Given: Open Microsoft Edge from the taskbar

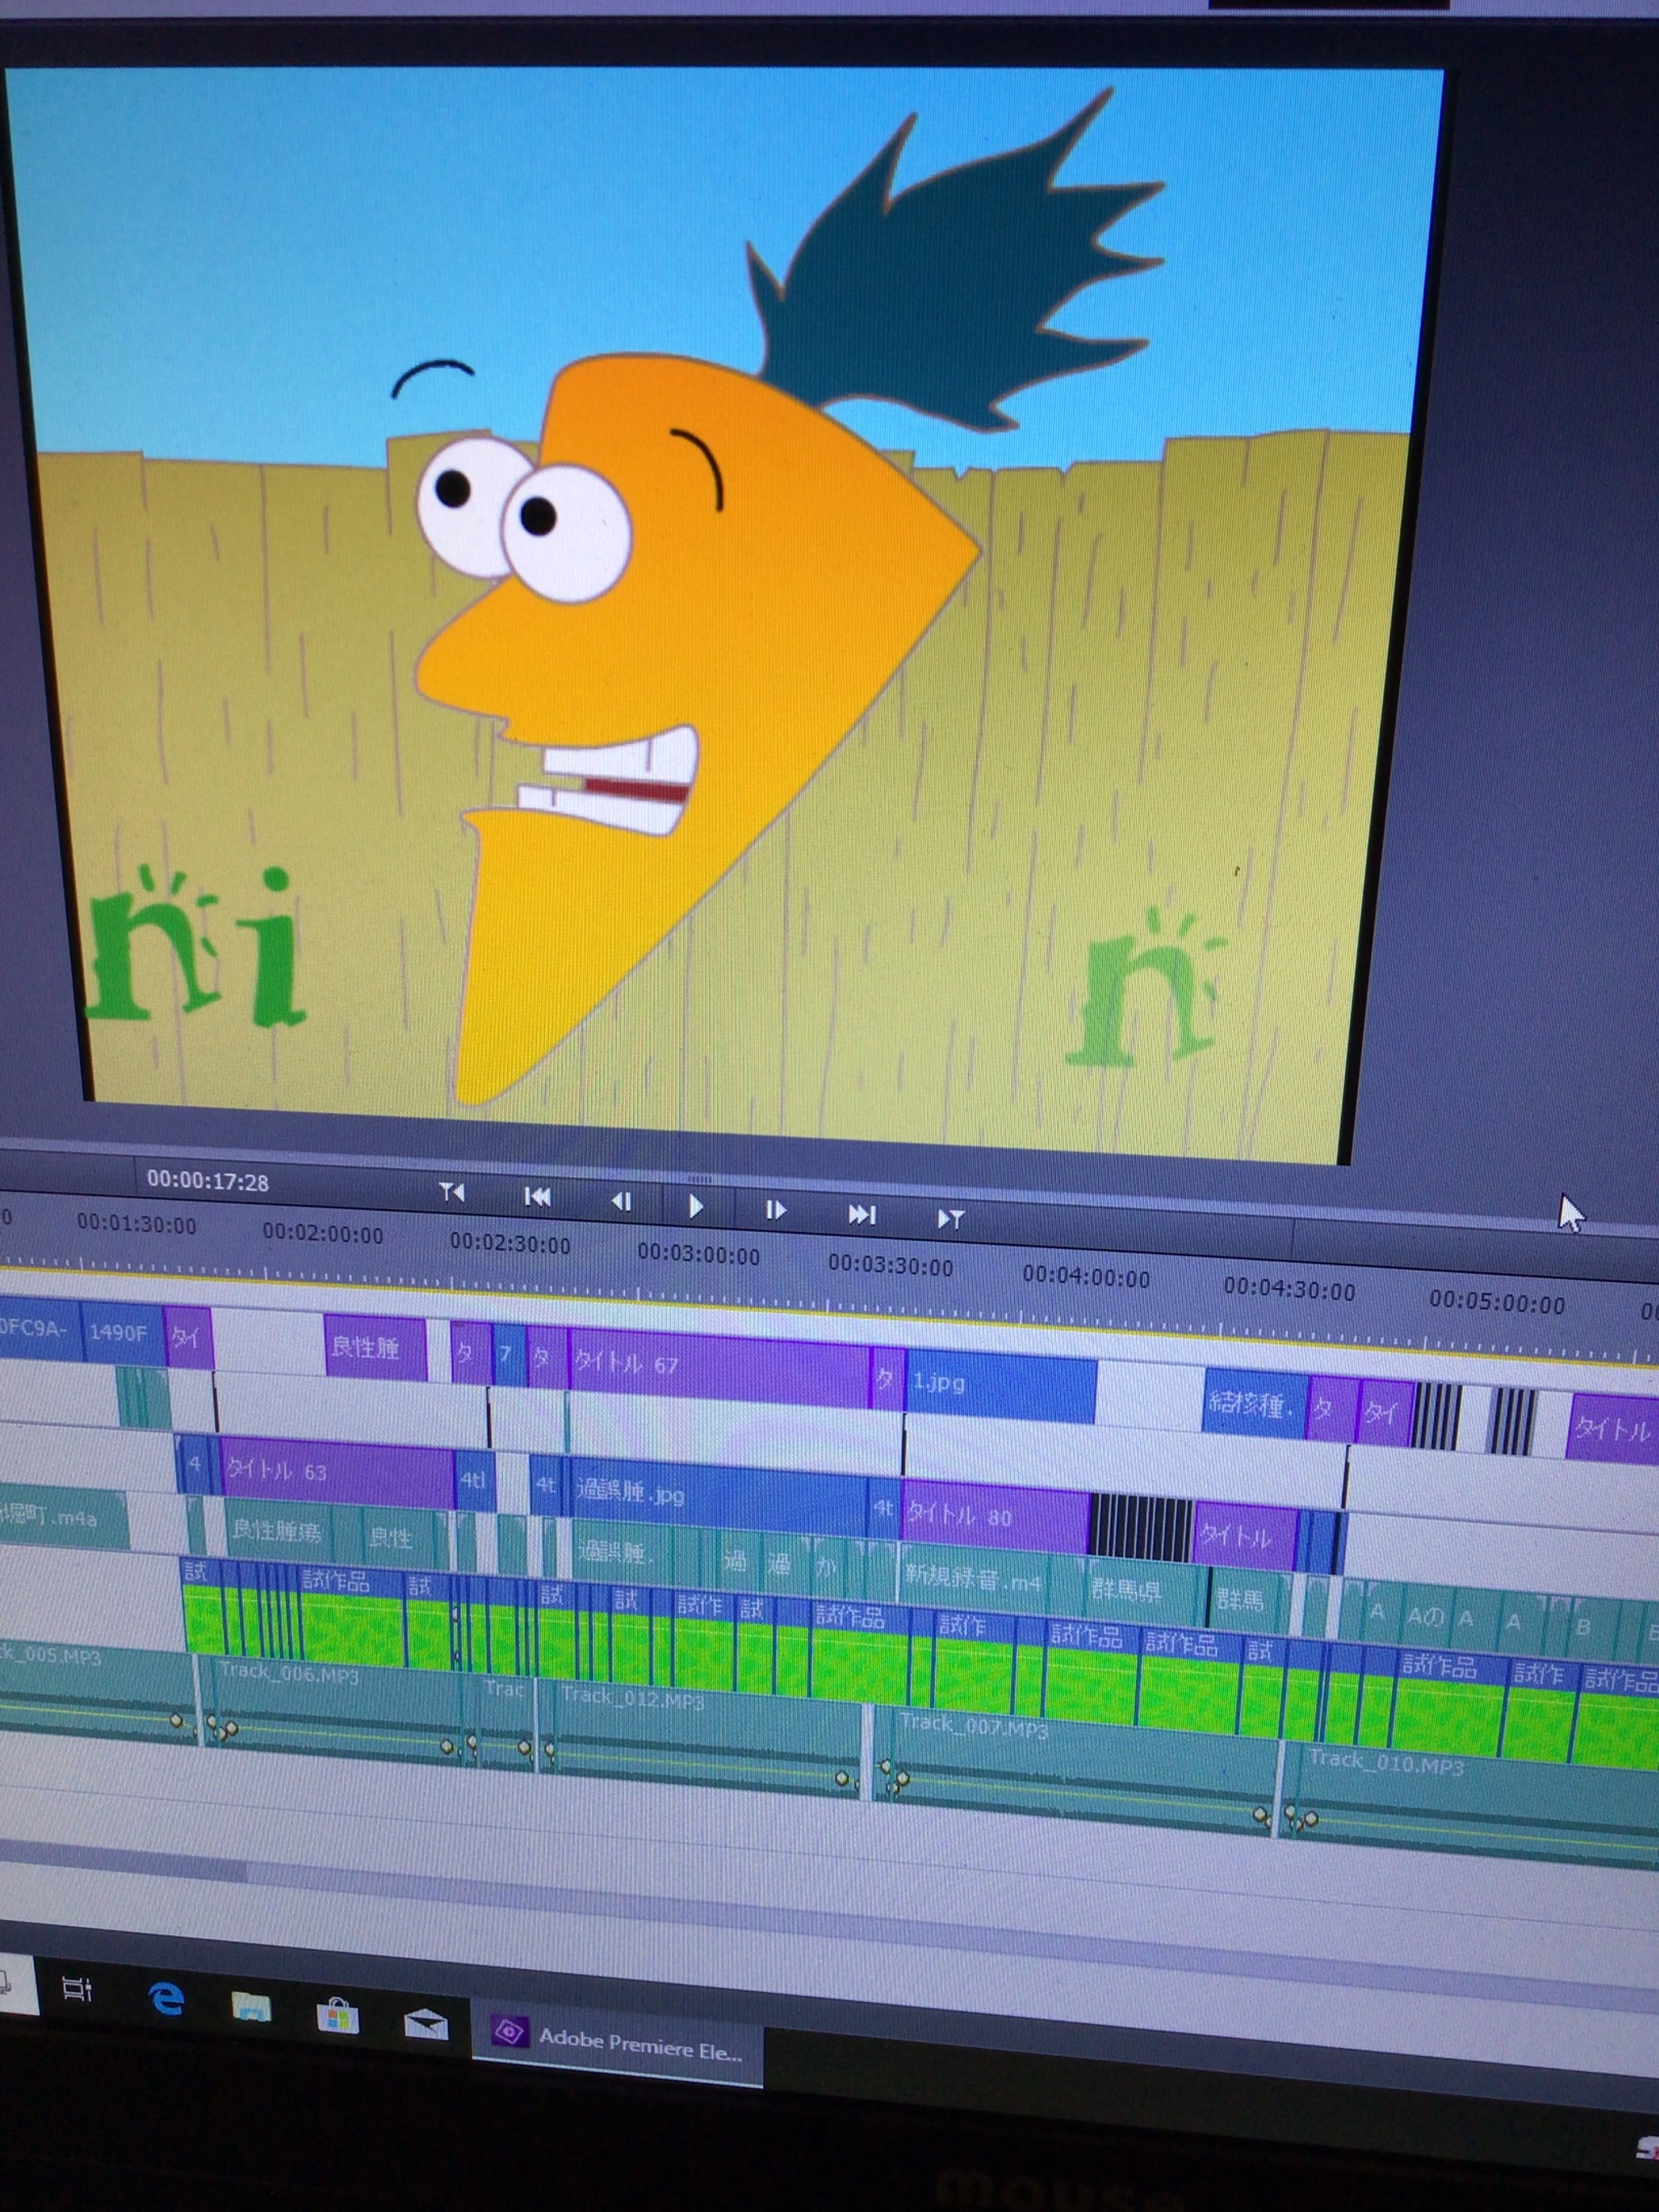Looking at the screenshot, I should coord(167,2000).
